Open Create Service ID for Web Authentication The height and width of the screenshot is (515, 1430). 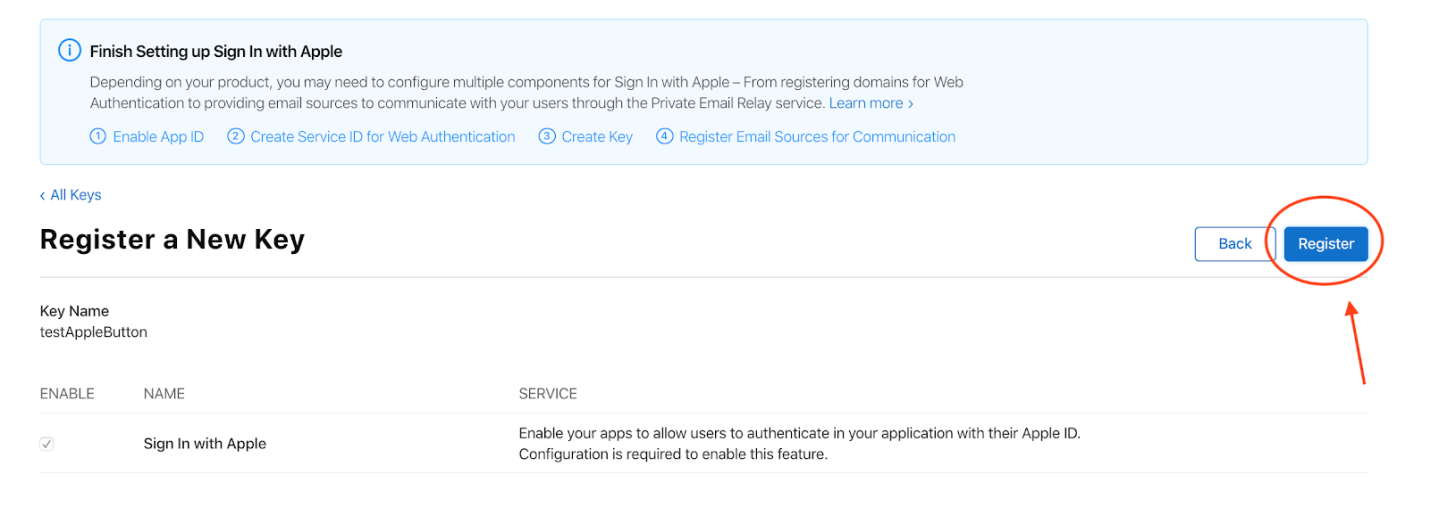pyautogui.click(x=371, y=137)
